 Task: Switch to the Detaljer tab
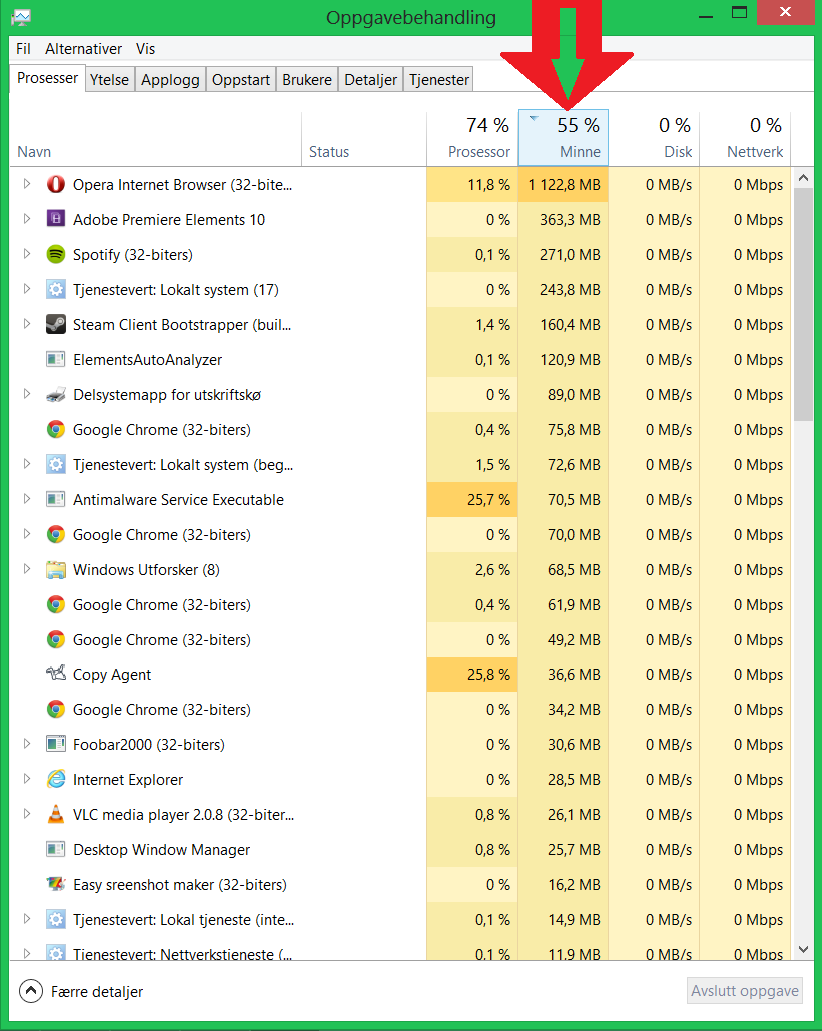point(371,80)
